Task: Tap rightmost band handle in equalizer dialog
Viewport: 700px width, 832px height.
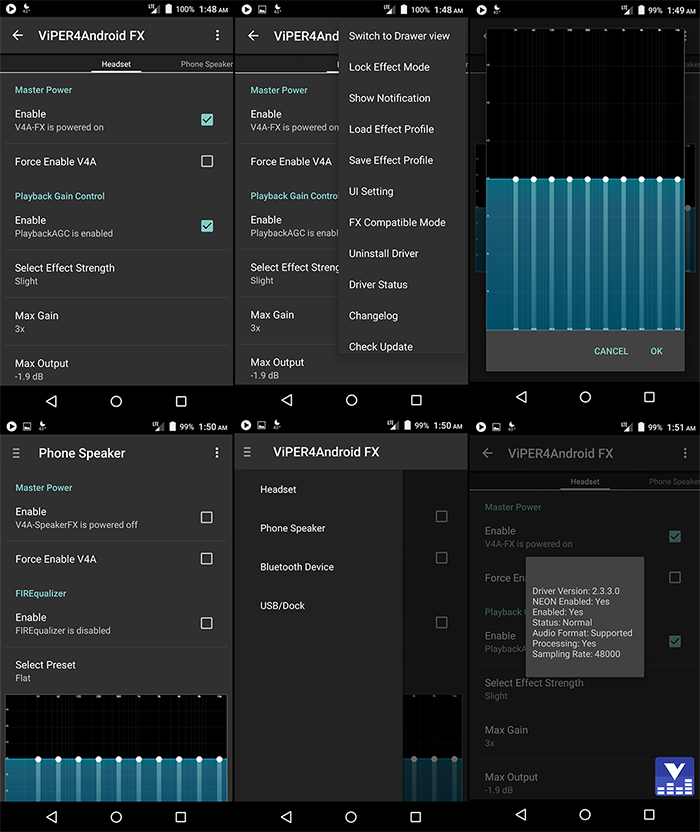Action: (x=678, y=179)
